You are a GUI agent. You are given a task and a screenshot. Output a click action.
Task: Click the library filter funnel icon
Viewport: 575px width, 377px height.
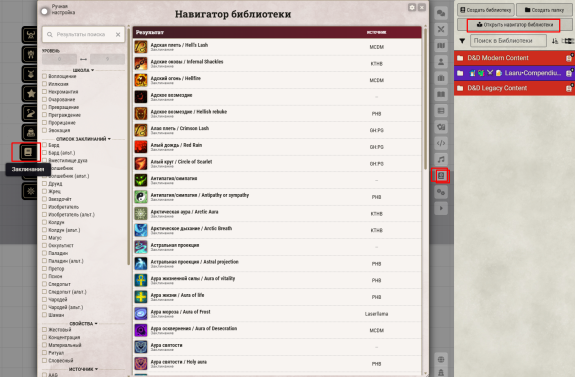tap(462, 41)
